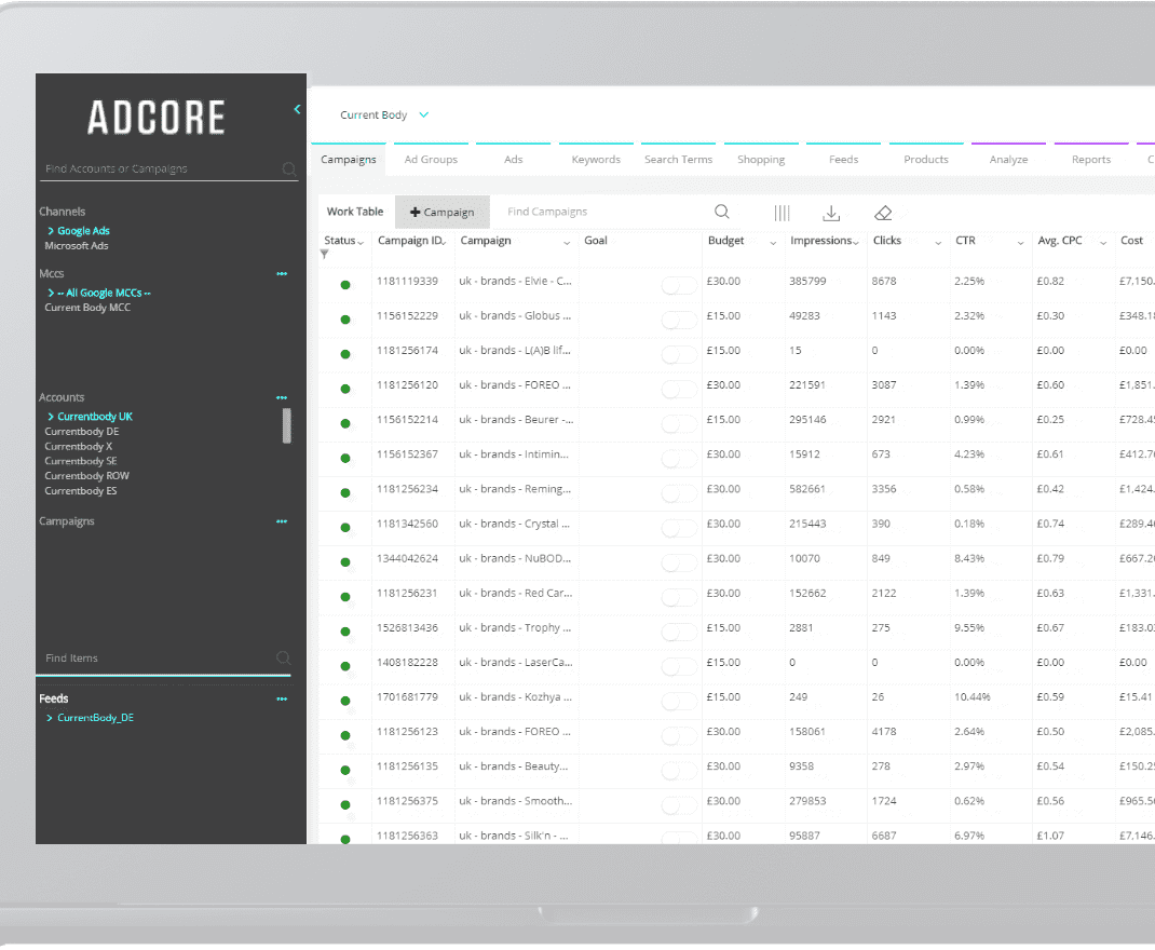Open the Feeds options dots menu
Viewport: 1155px width, 950px height.
[x=281, y=698]
